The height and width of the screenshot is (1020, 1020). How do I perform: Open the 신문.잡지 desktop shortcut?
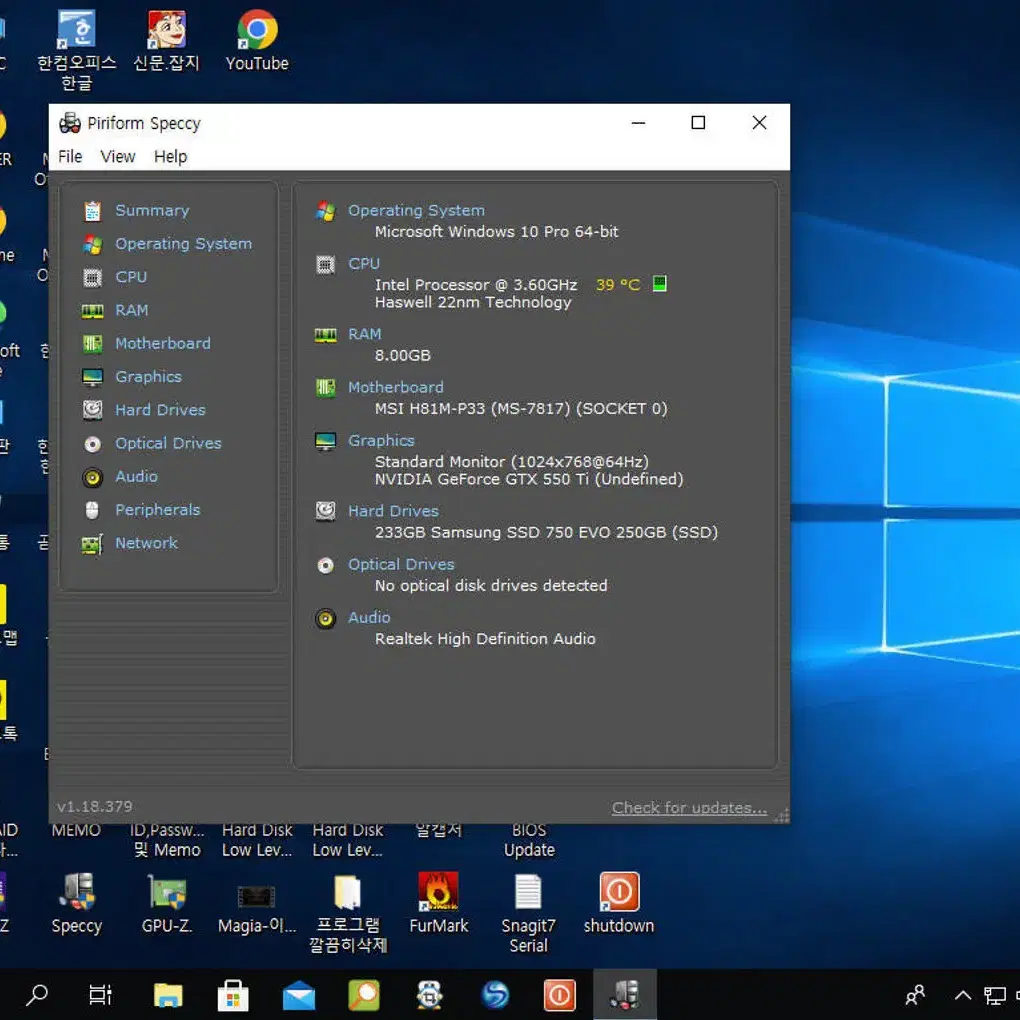[x=167, y=40]
